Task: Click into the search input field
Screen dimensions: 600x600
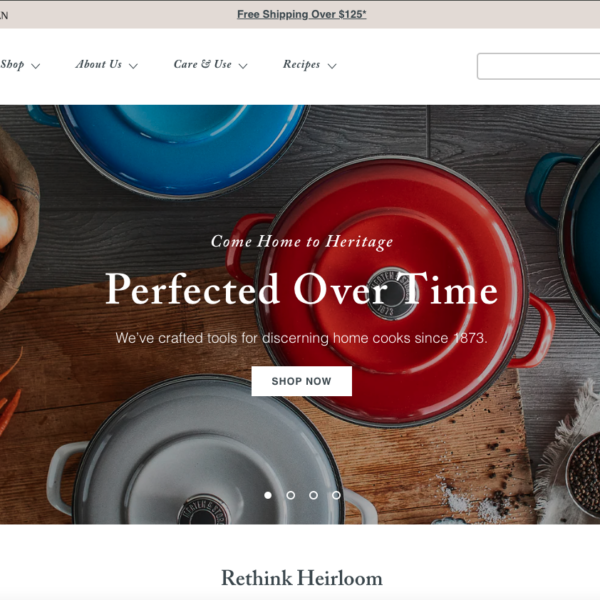Action: 538,66
